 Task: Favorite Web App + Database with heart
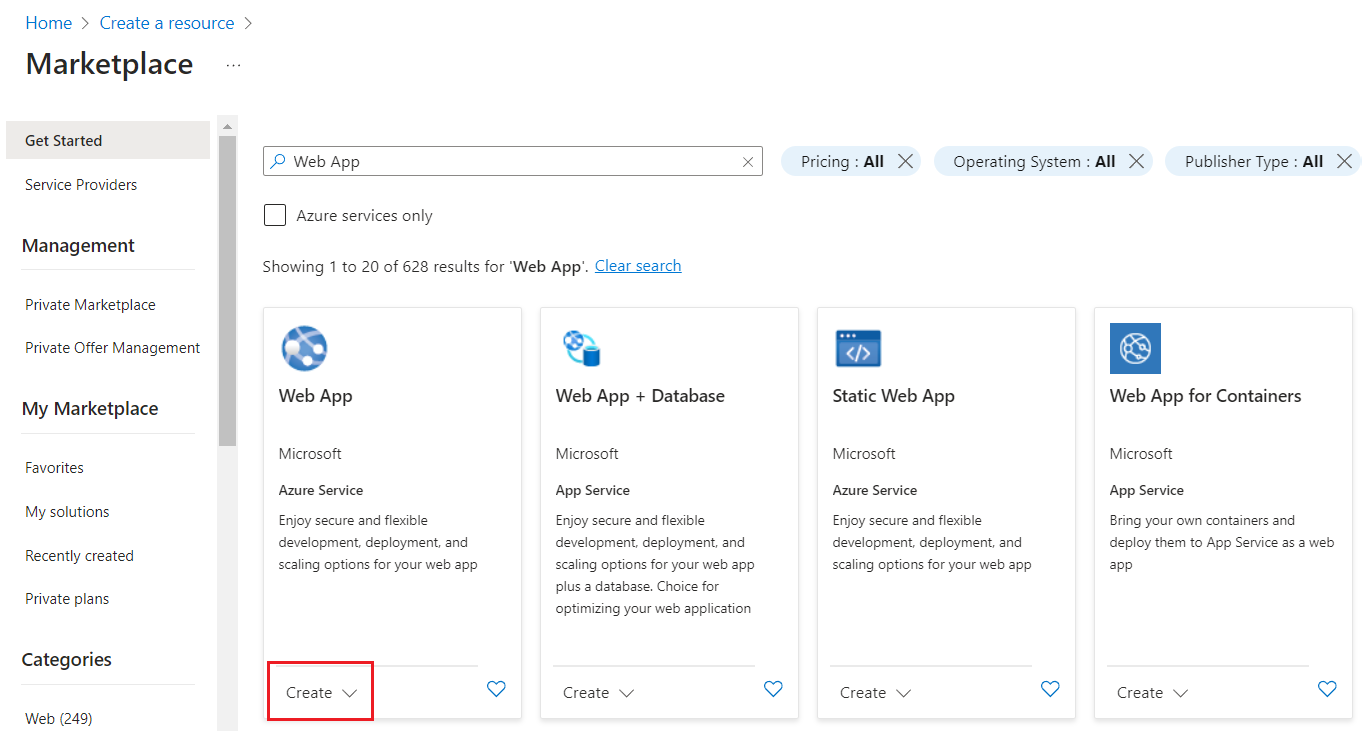click(x=773, y=689)
